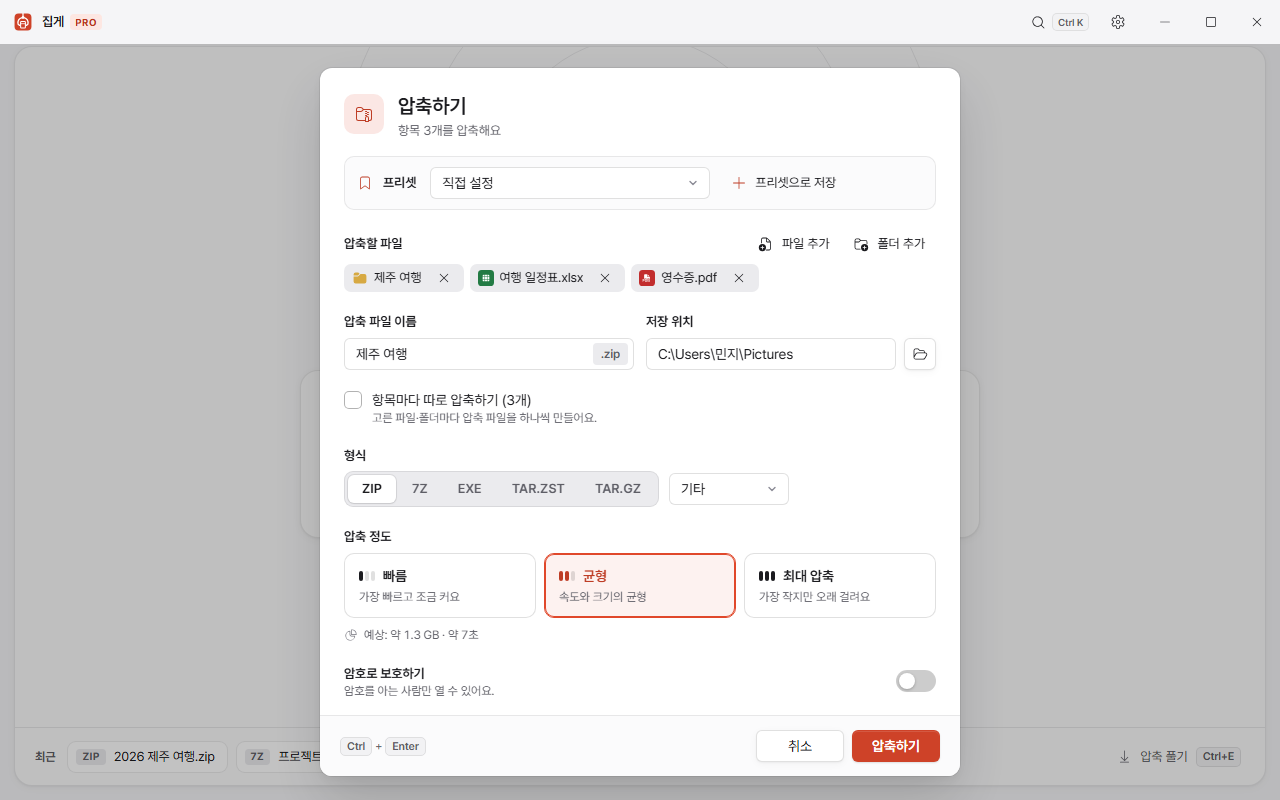Open search with the magnifier icon
The width and height of the screenshot is (1280, 800).
coord(1038,22)
